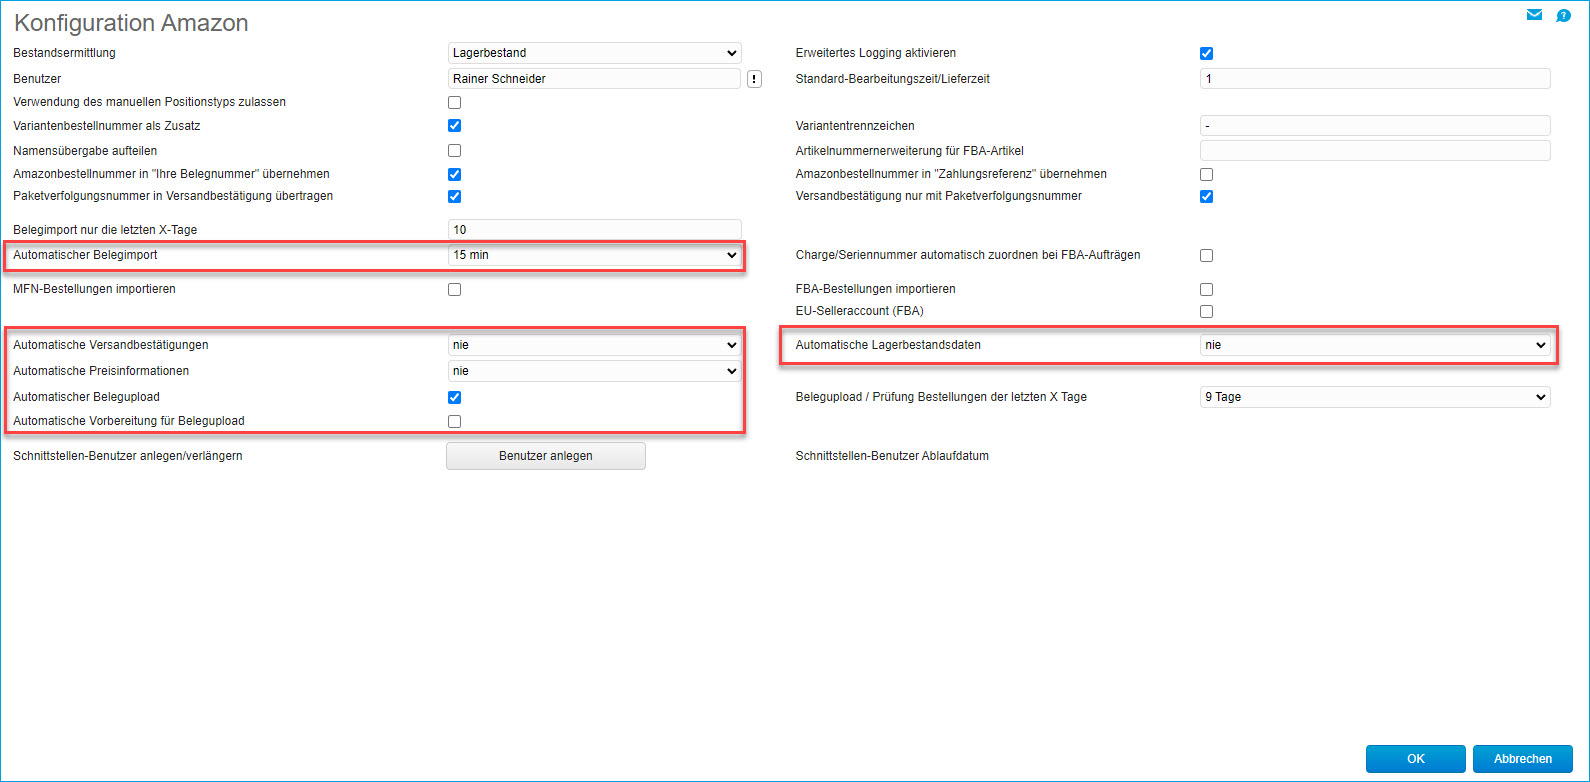Expand Automatische Versandbestätigungen dropdown

point(595,345)
